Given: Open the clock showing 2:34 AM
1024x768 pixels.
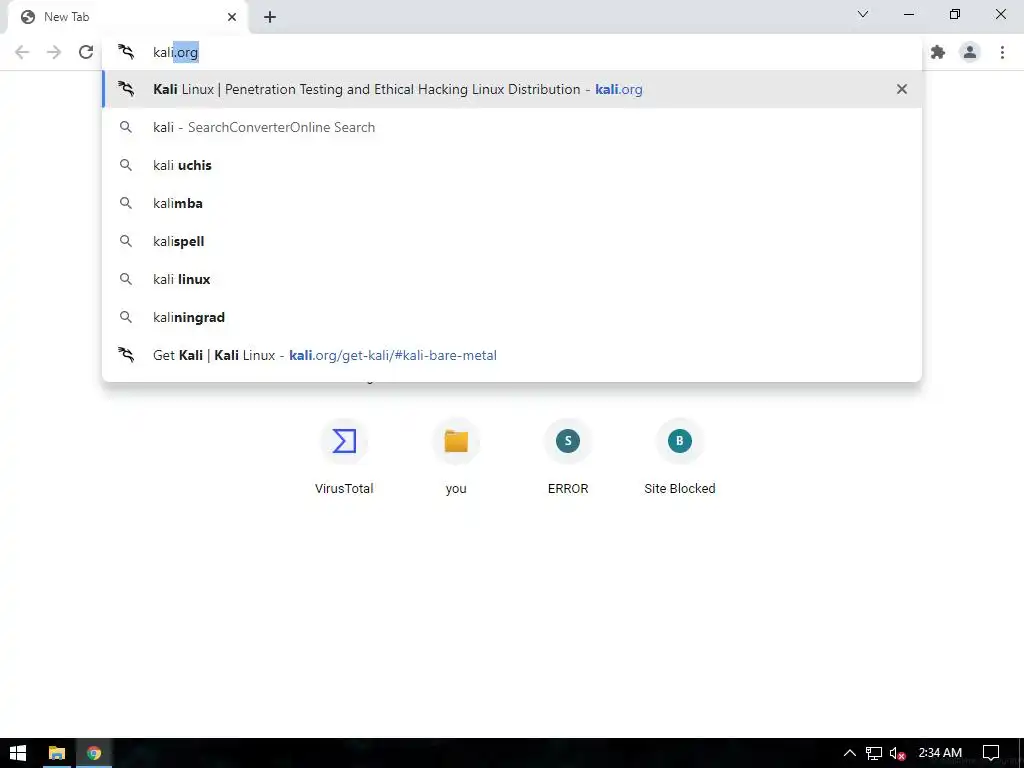Looking at the screenshot, I should pos(940,753).
